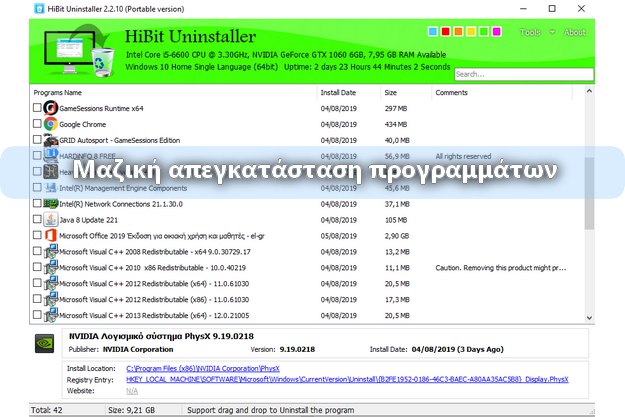This screenshot has height=417, width=625.
Task: Sort by Comments column header
Action: (451, 92)
